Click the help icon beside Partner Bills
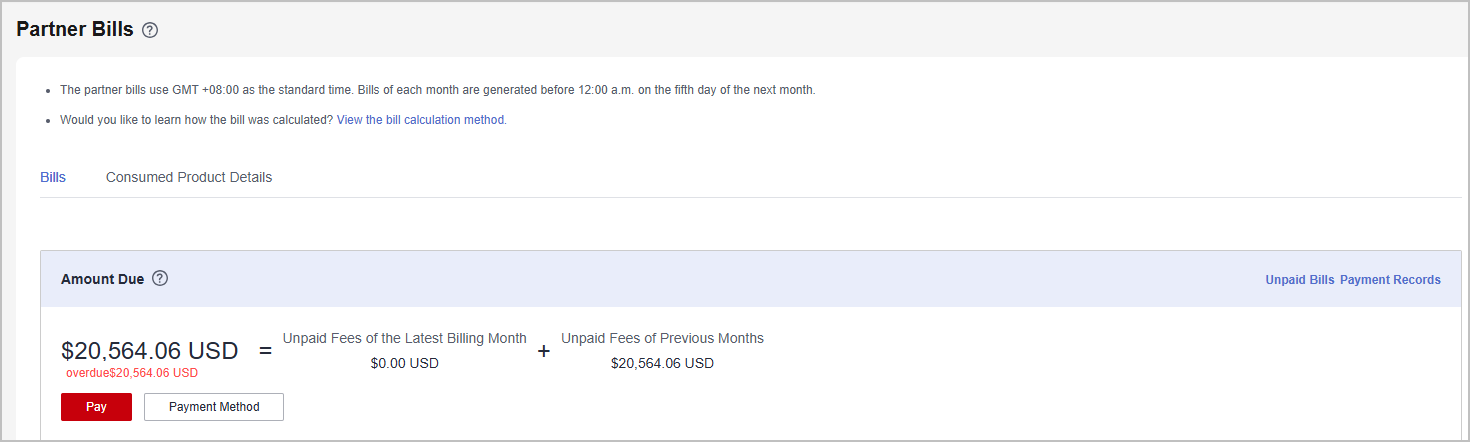This screenshot has height=442, width=1470. [150, 30]
